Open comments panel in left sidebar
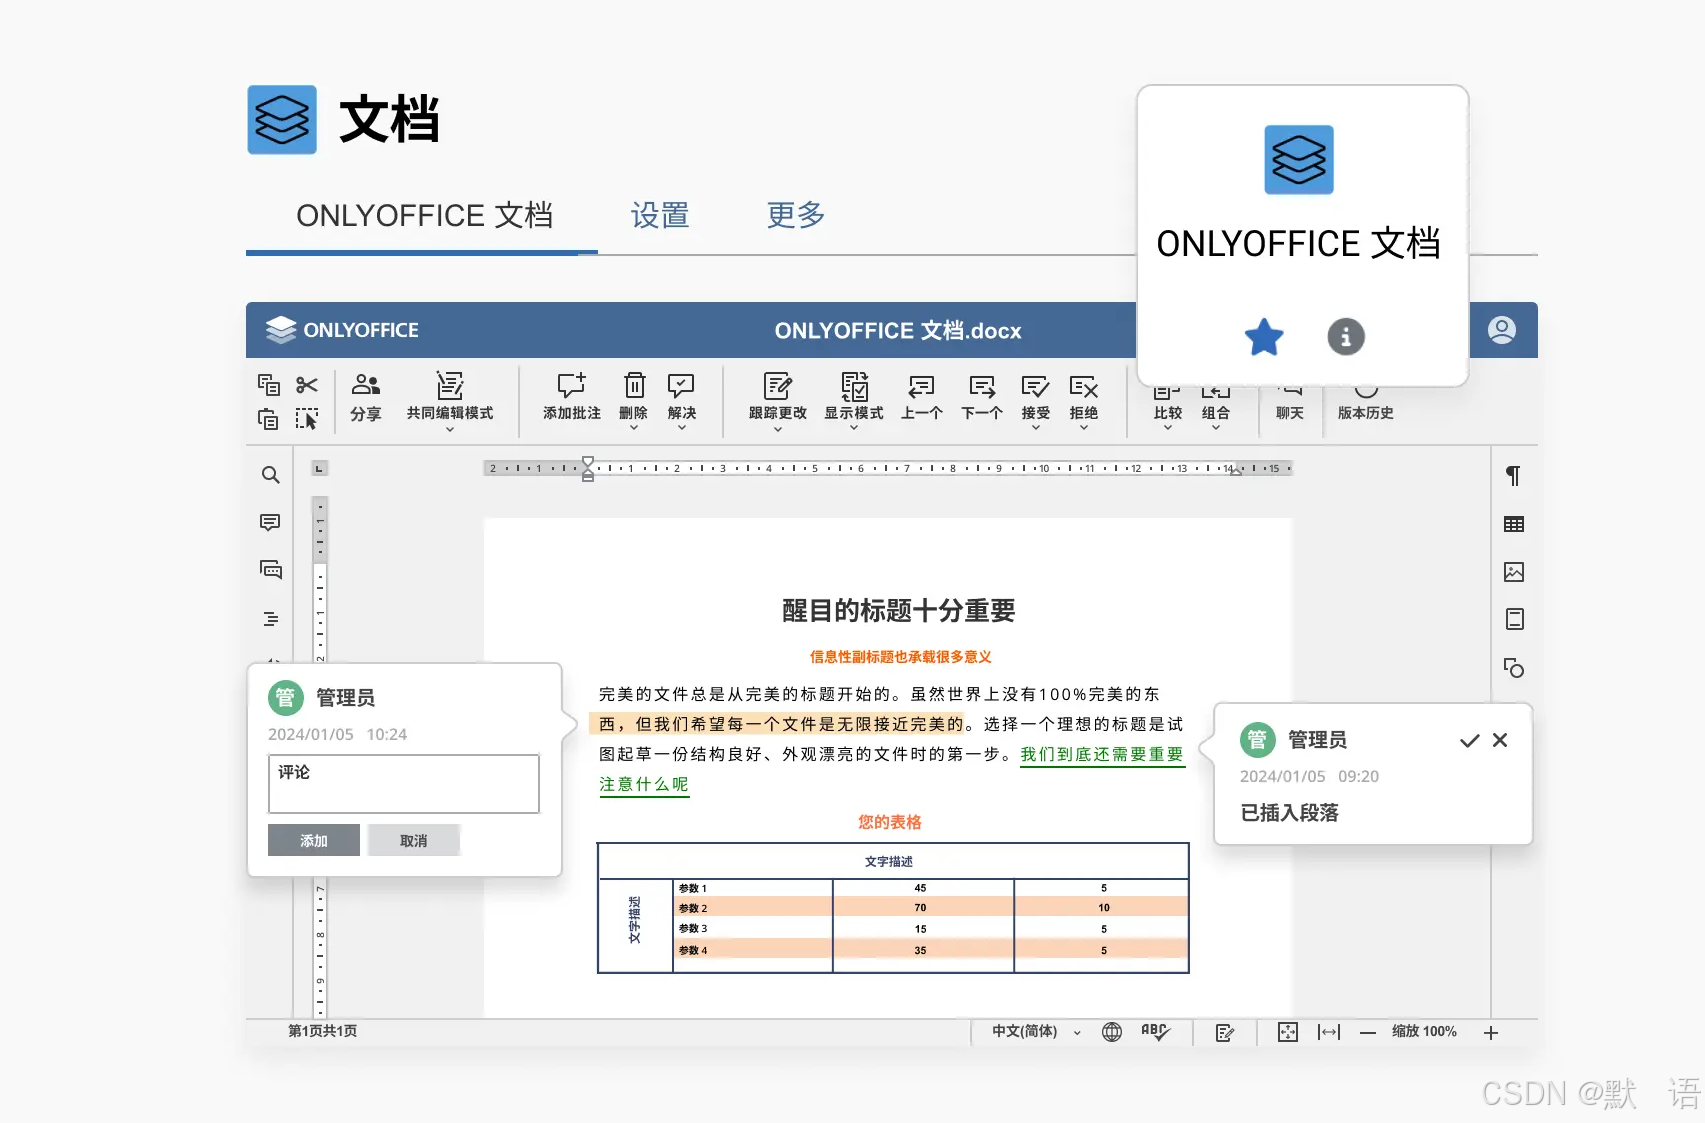The height and width of the screenshot is (1123, 1705). click(270, 523)
